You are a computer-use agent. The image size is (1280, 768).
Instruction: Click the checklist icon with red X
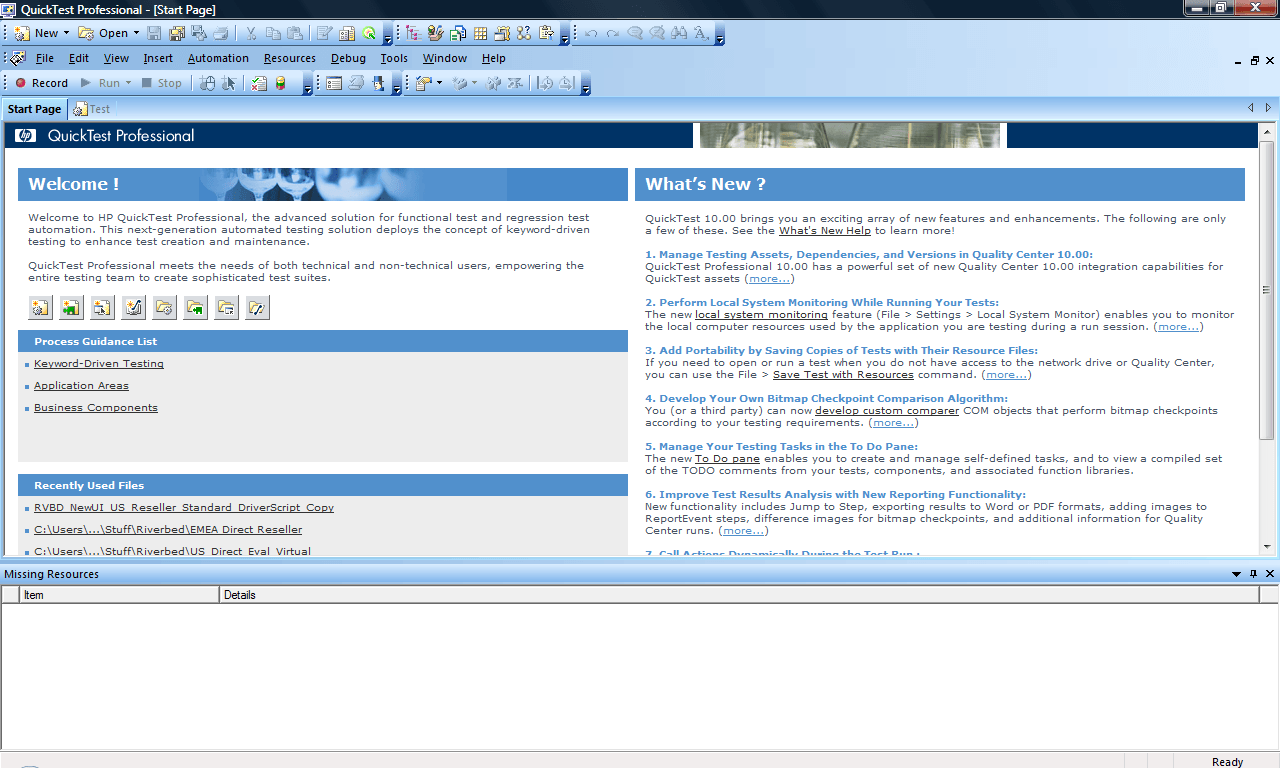click(259, 83)
